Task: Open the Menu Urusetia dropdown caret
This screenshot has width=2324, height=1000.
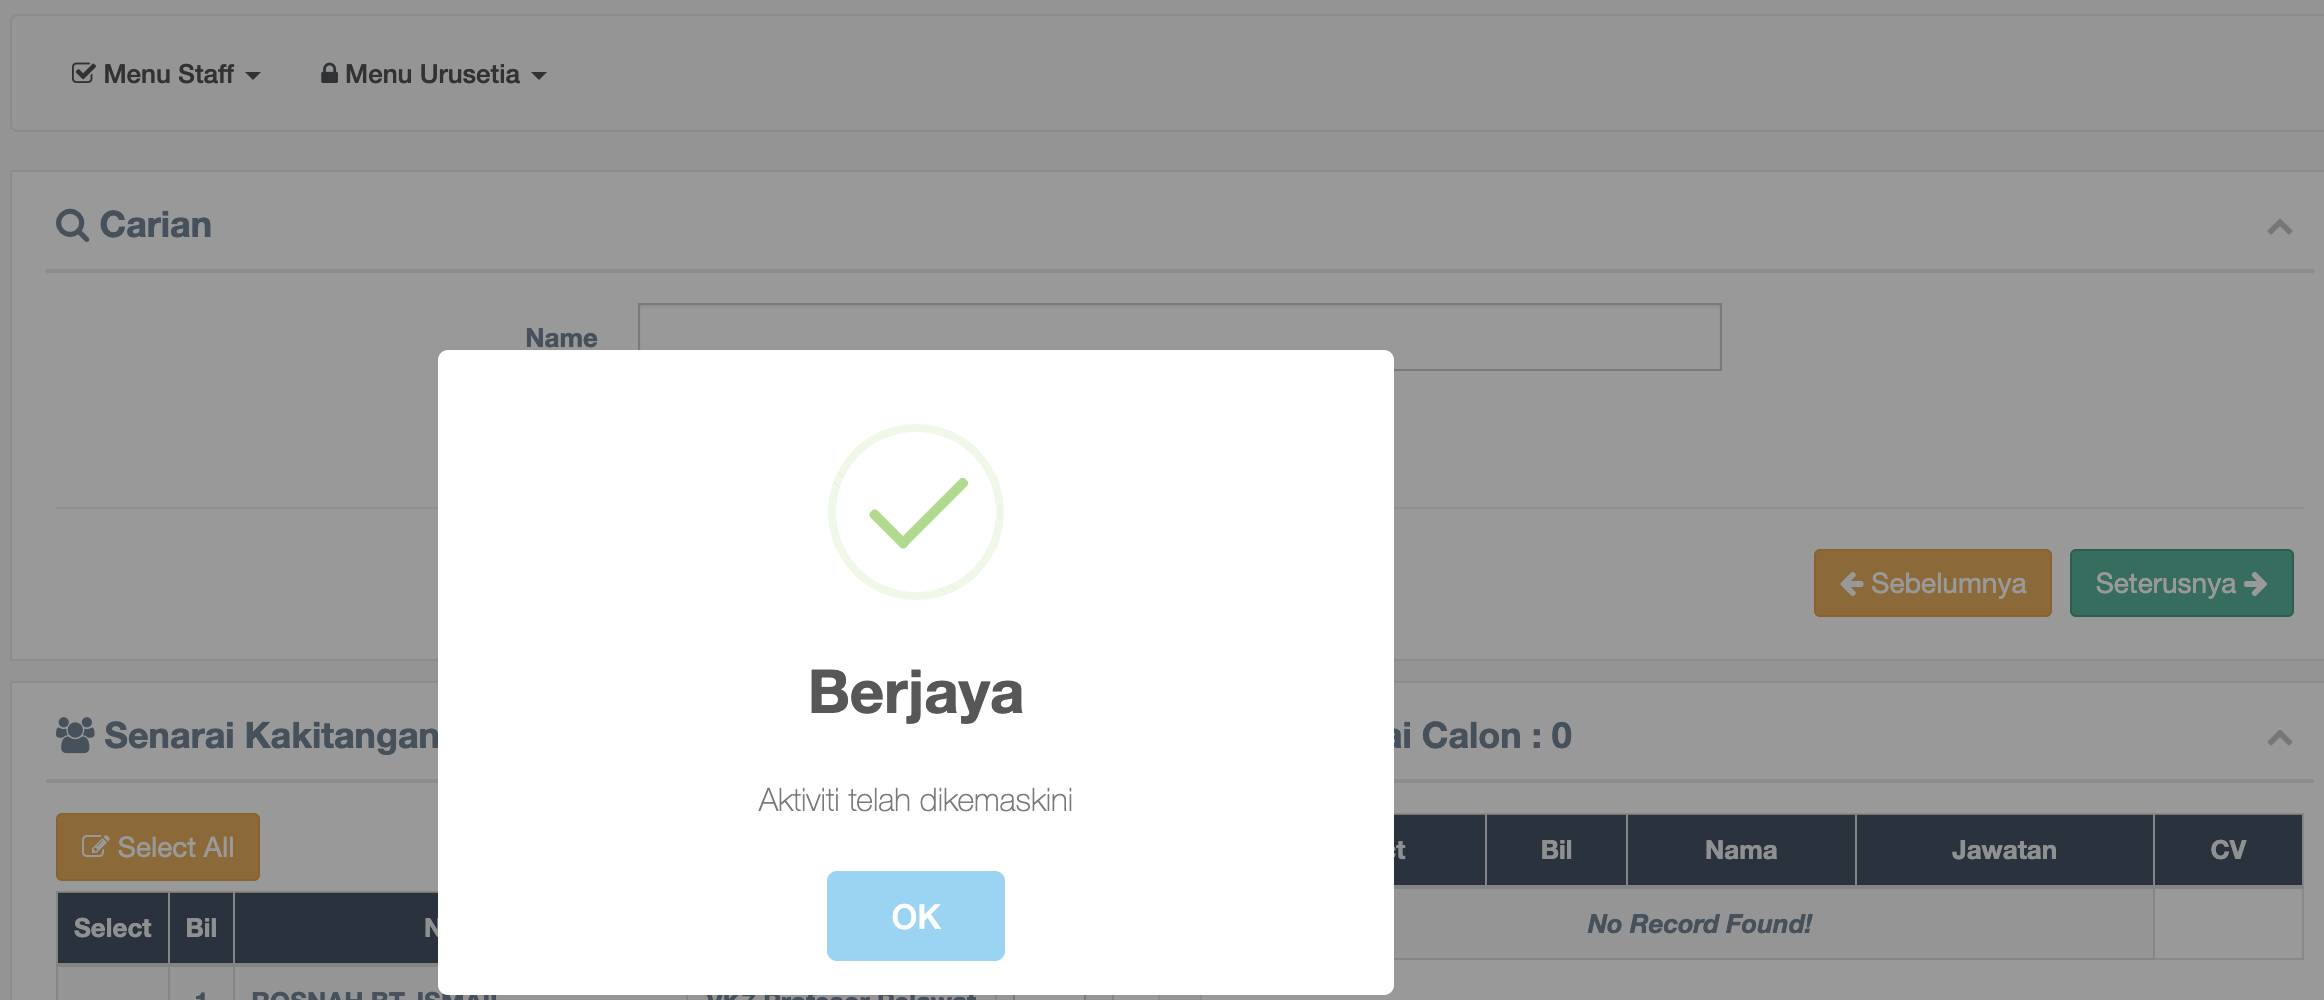Action: point(539,76)
